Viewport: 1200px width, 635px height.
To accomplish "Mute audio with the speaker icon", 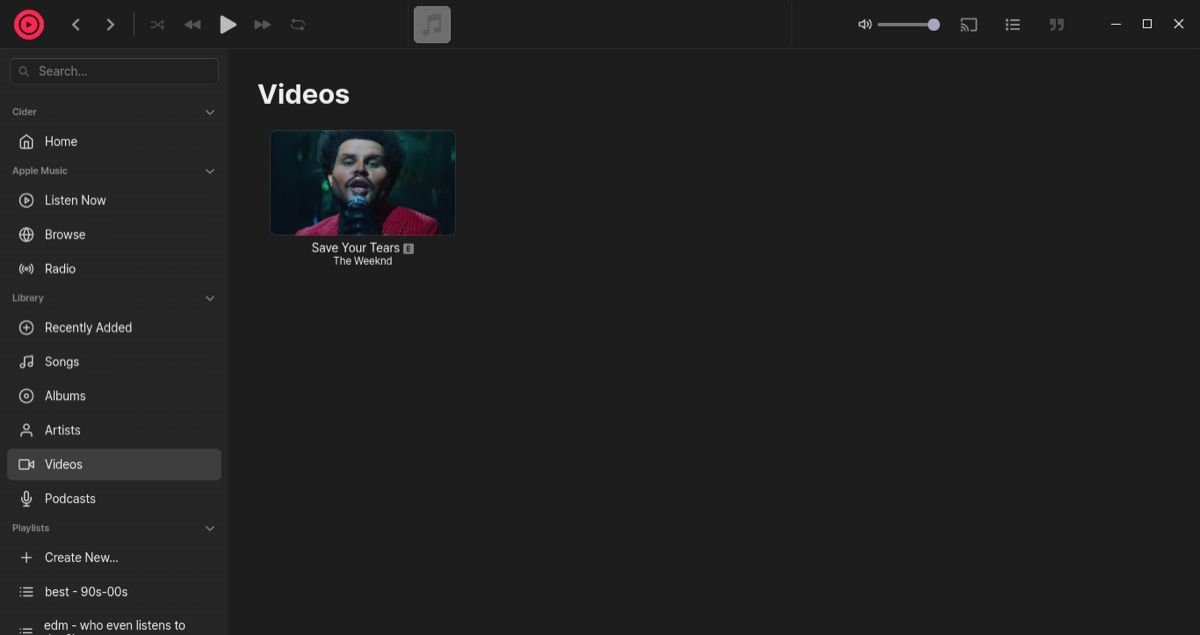I will click(x=865, y=25).
